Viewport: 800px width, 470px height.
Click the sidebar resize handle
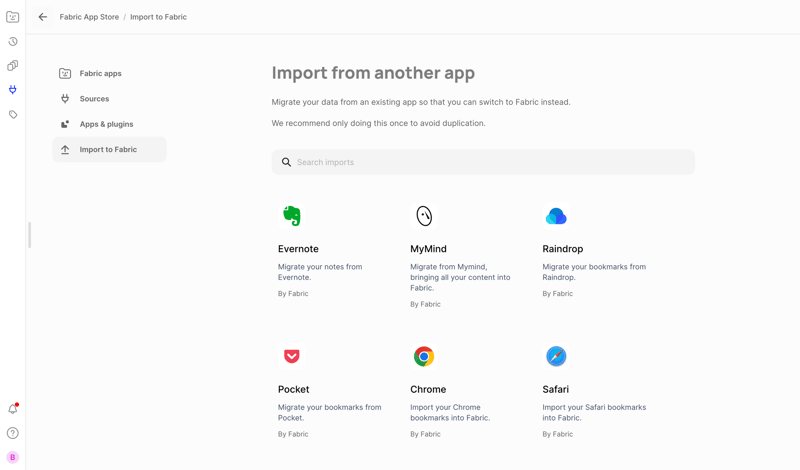coord(29,235)
